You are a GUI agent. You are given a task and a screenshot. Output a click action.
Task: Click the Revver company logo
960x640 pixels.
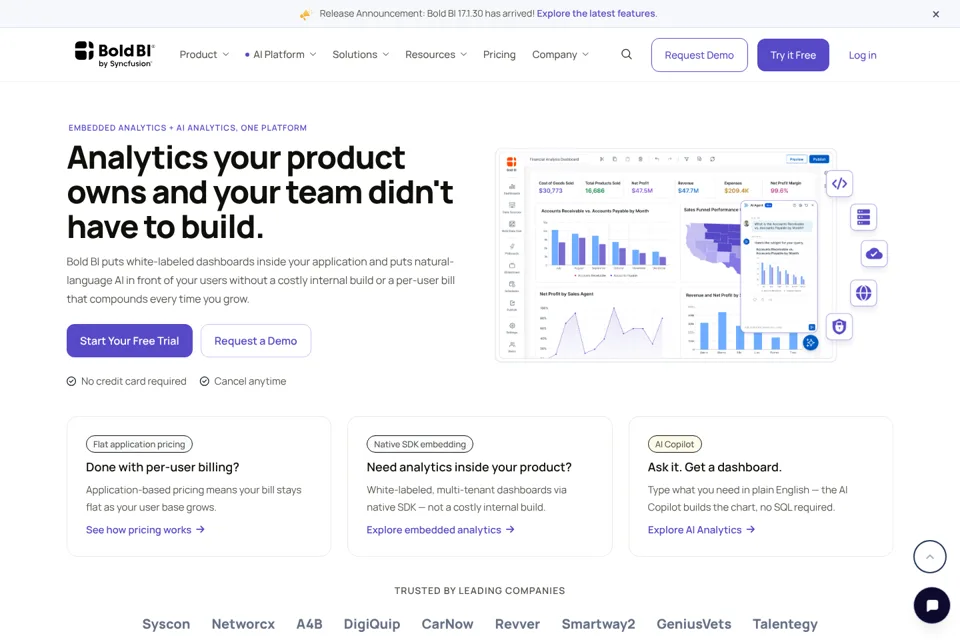coord(517,624)
